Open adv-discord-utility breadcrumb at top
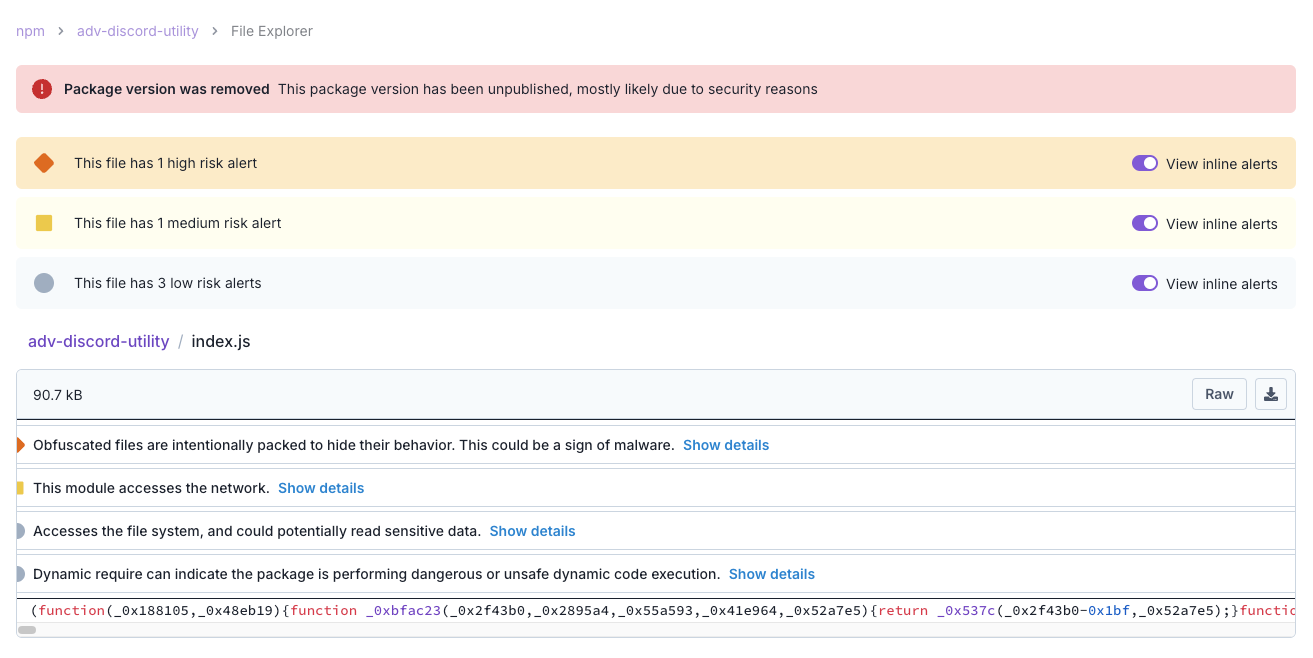 pyautogui.click(x=138, y=31)
